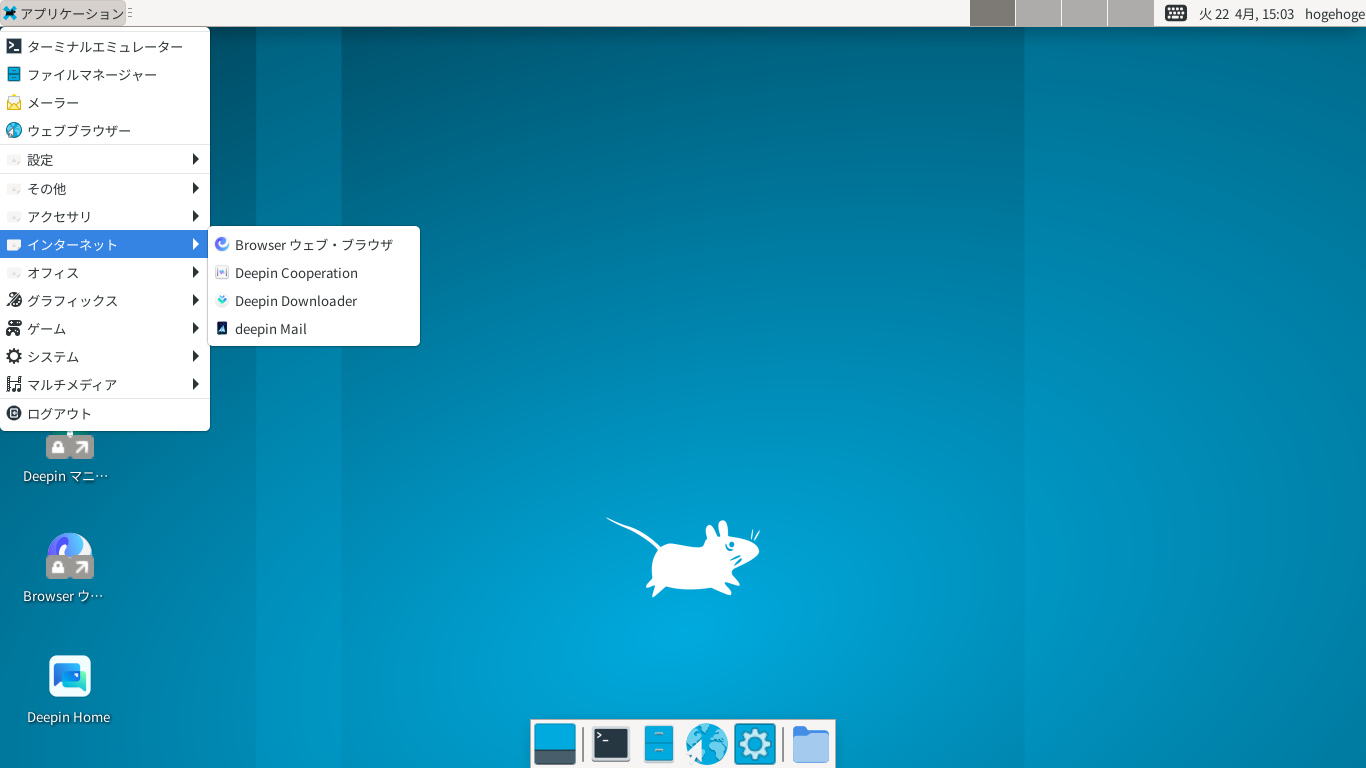The width and height of the screenshot is (1366, 768).
Task: Expand the その他 submenu arrow
Action: coord(196,188)
